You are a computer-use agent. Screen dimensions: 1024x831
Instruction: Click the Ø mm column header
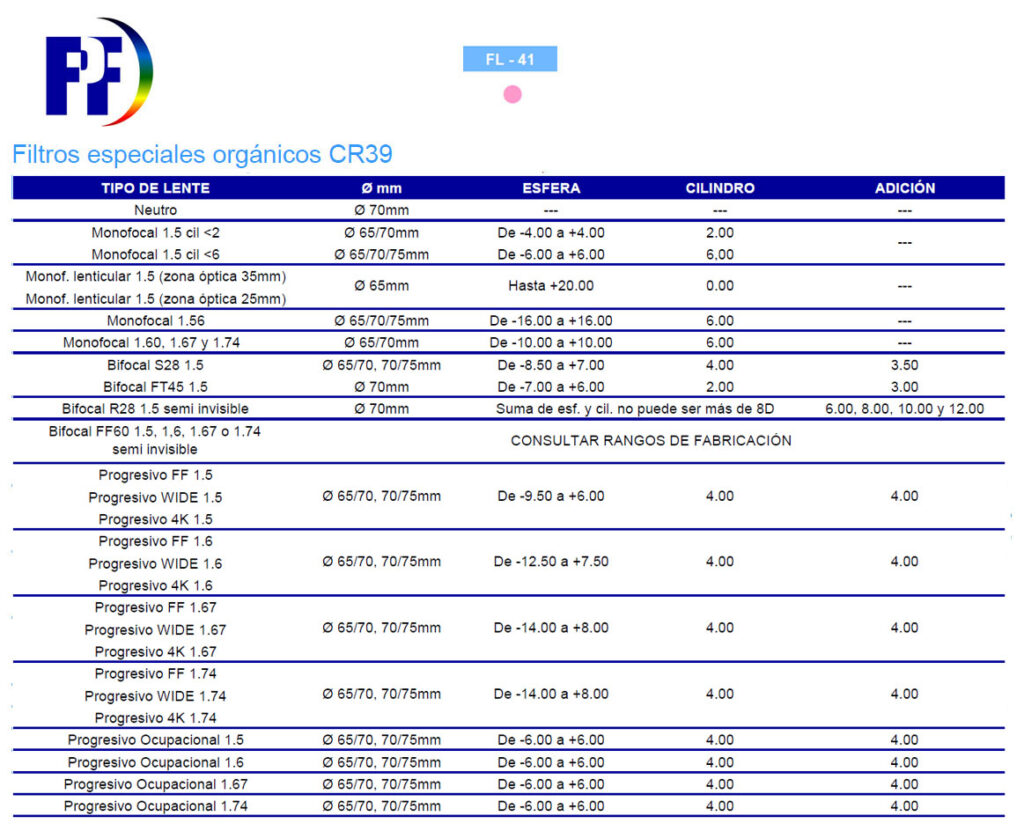tap(381, 188)
